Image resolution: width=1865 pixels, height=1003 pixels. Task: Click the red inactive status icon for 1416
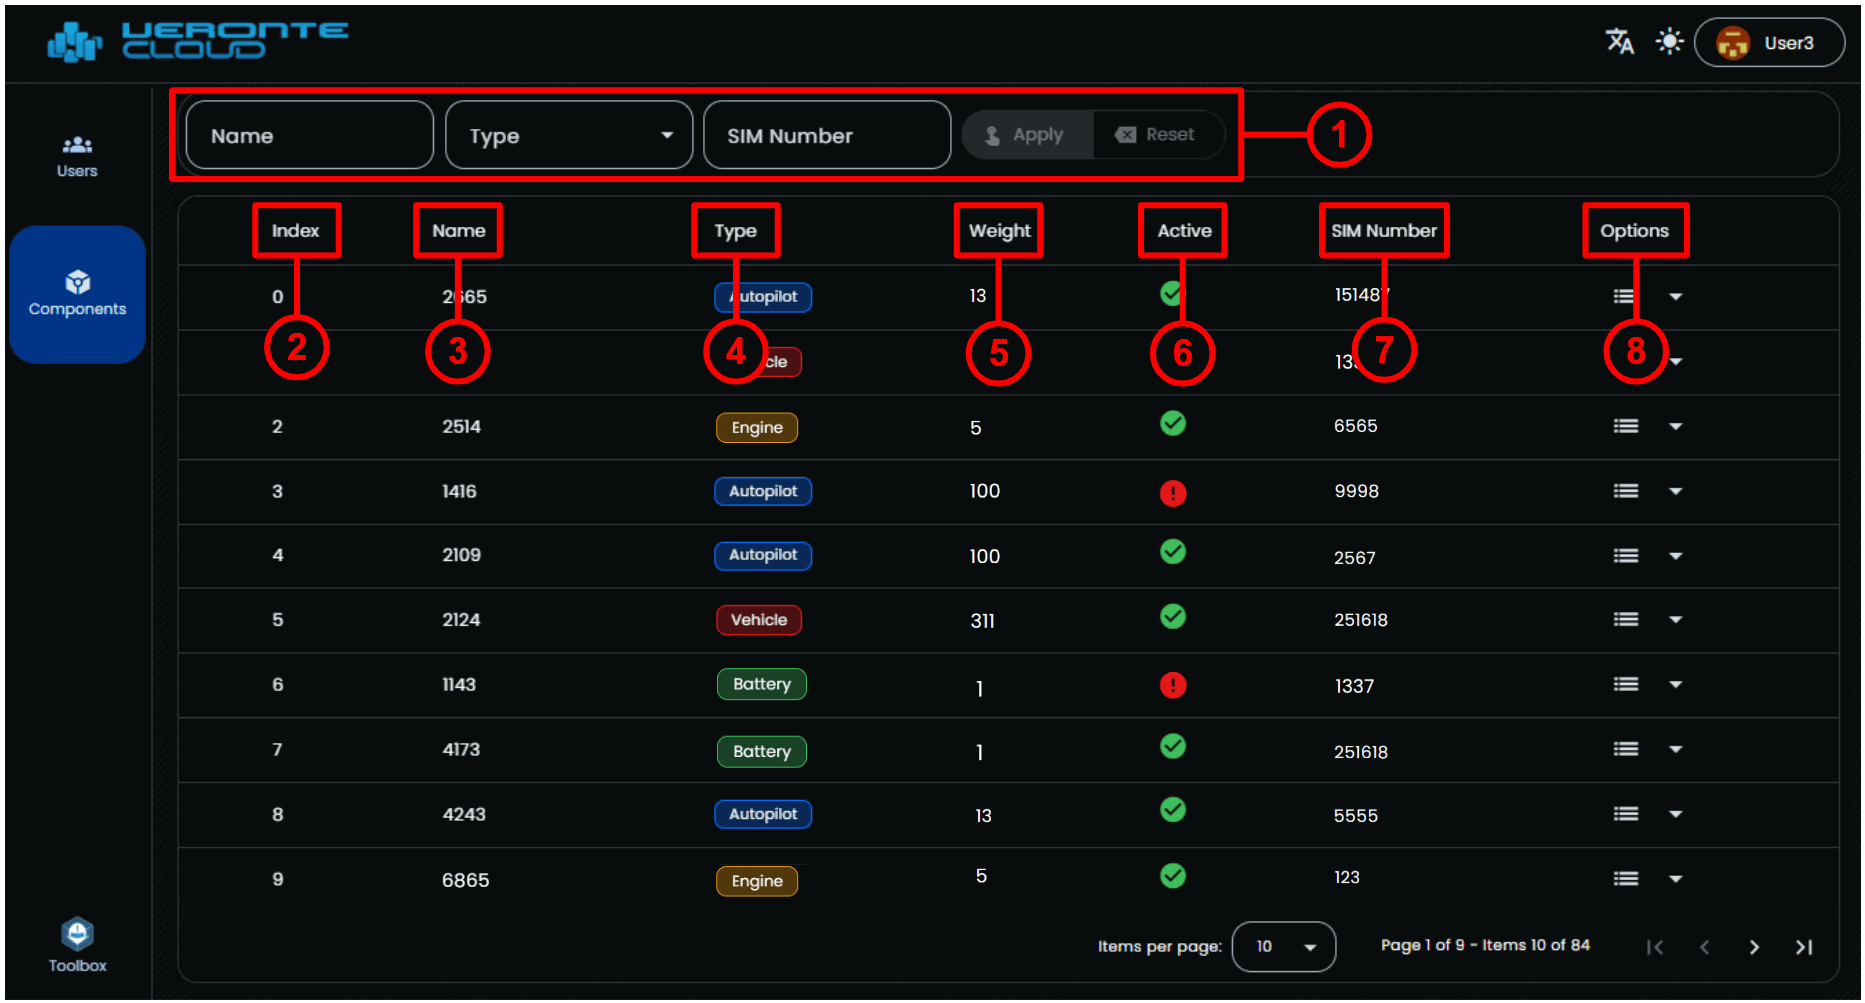[1172, 493]
